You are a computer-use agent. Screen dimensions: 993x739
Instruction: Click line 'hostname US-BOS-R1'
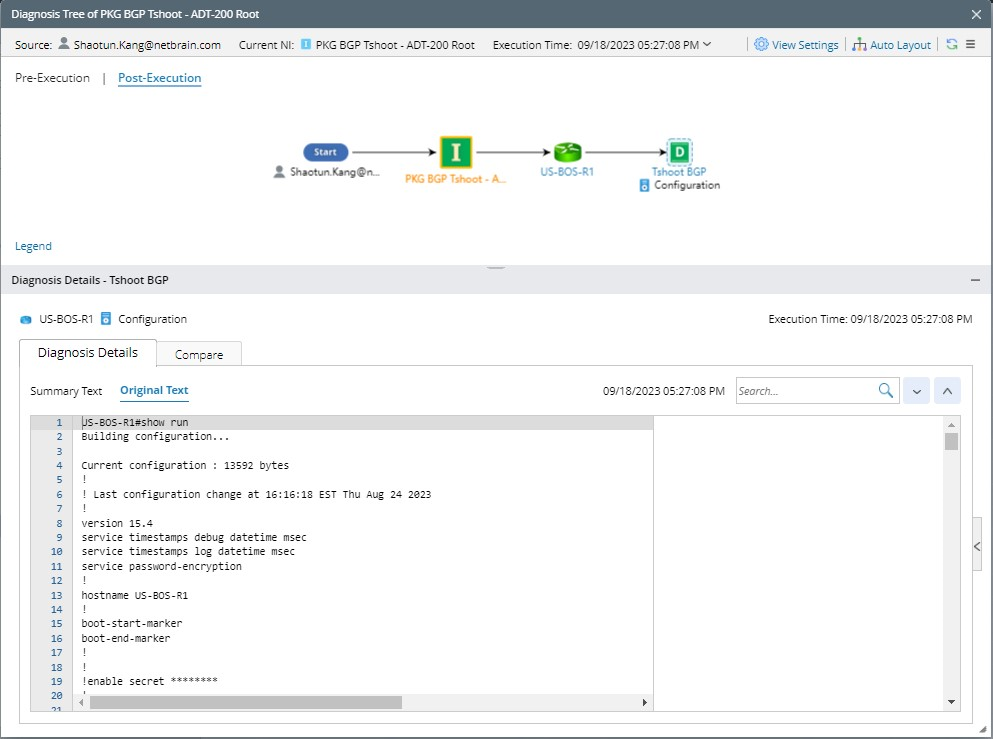134,595
